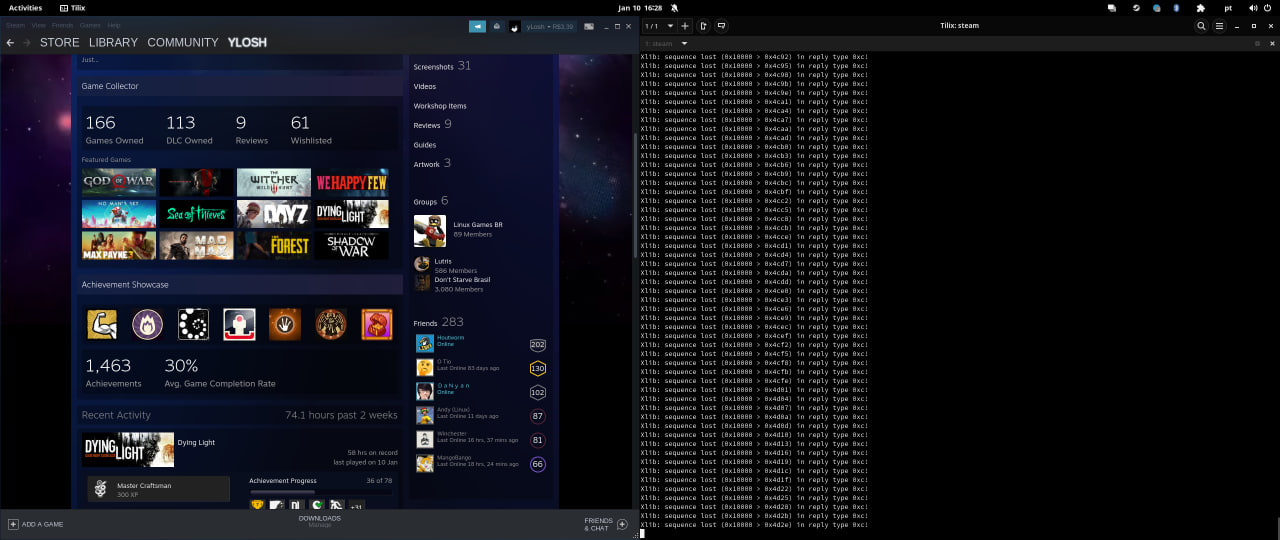Open the Help menu in Steam

(x=114, y=24)
